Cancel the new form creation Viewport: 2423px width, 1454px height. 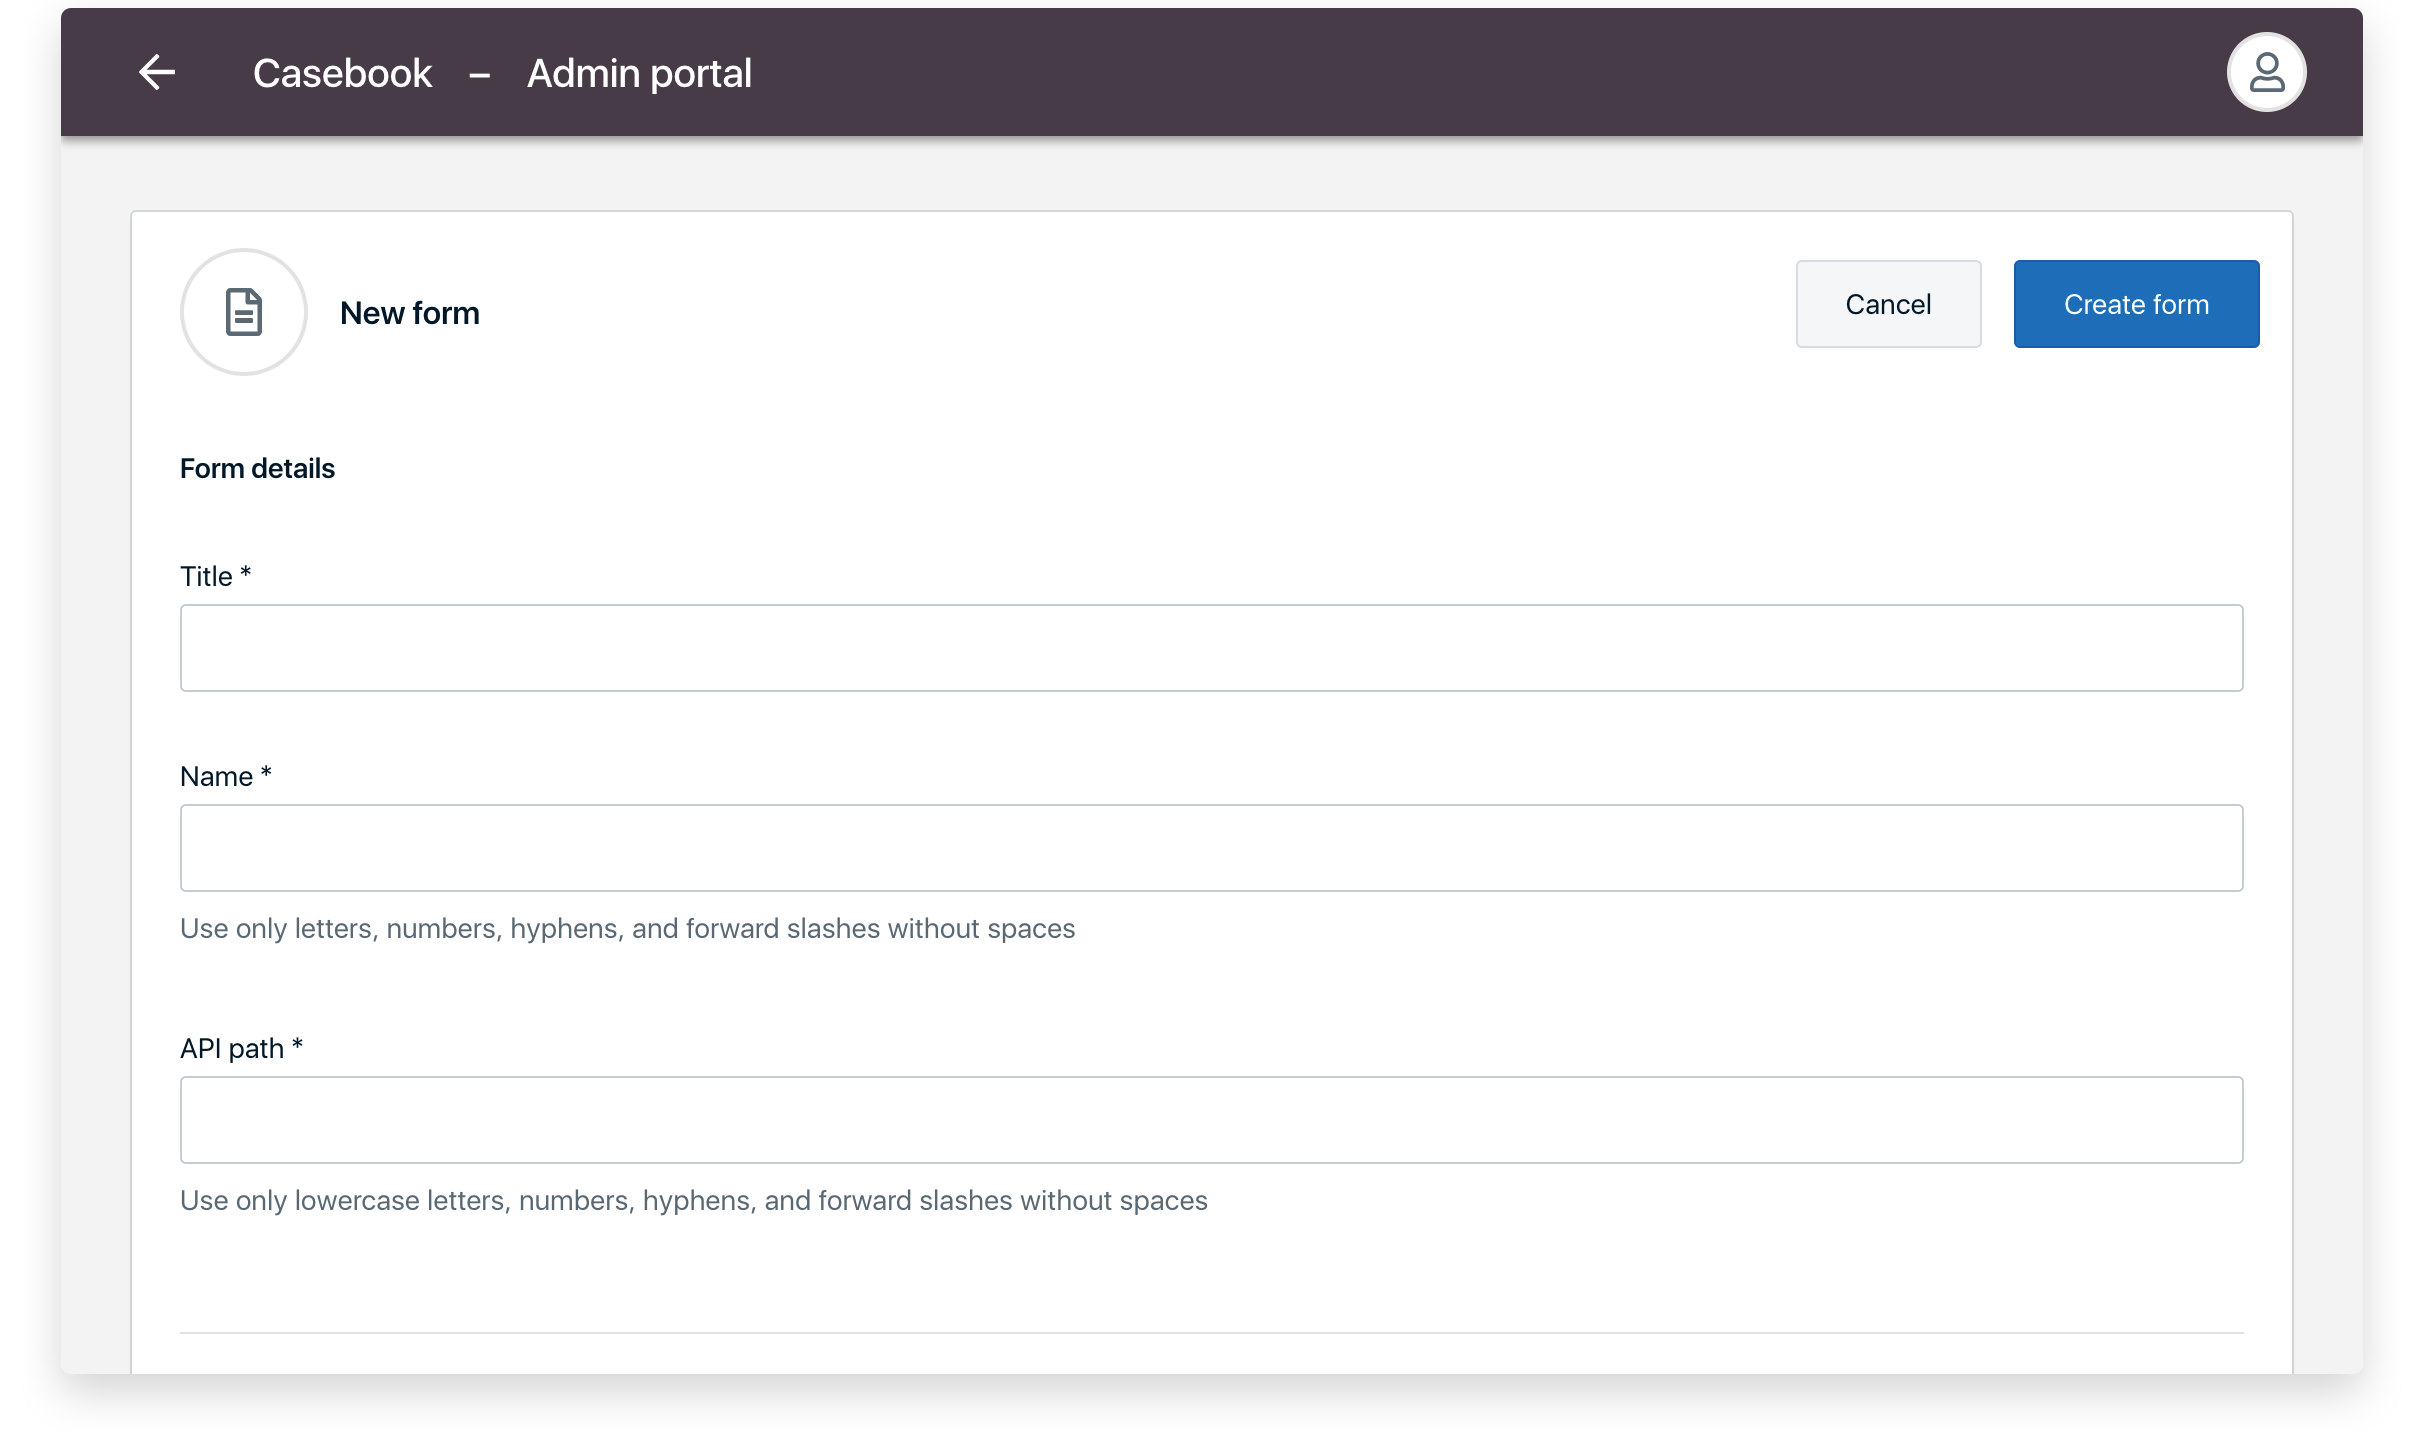1888,304
